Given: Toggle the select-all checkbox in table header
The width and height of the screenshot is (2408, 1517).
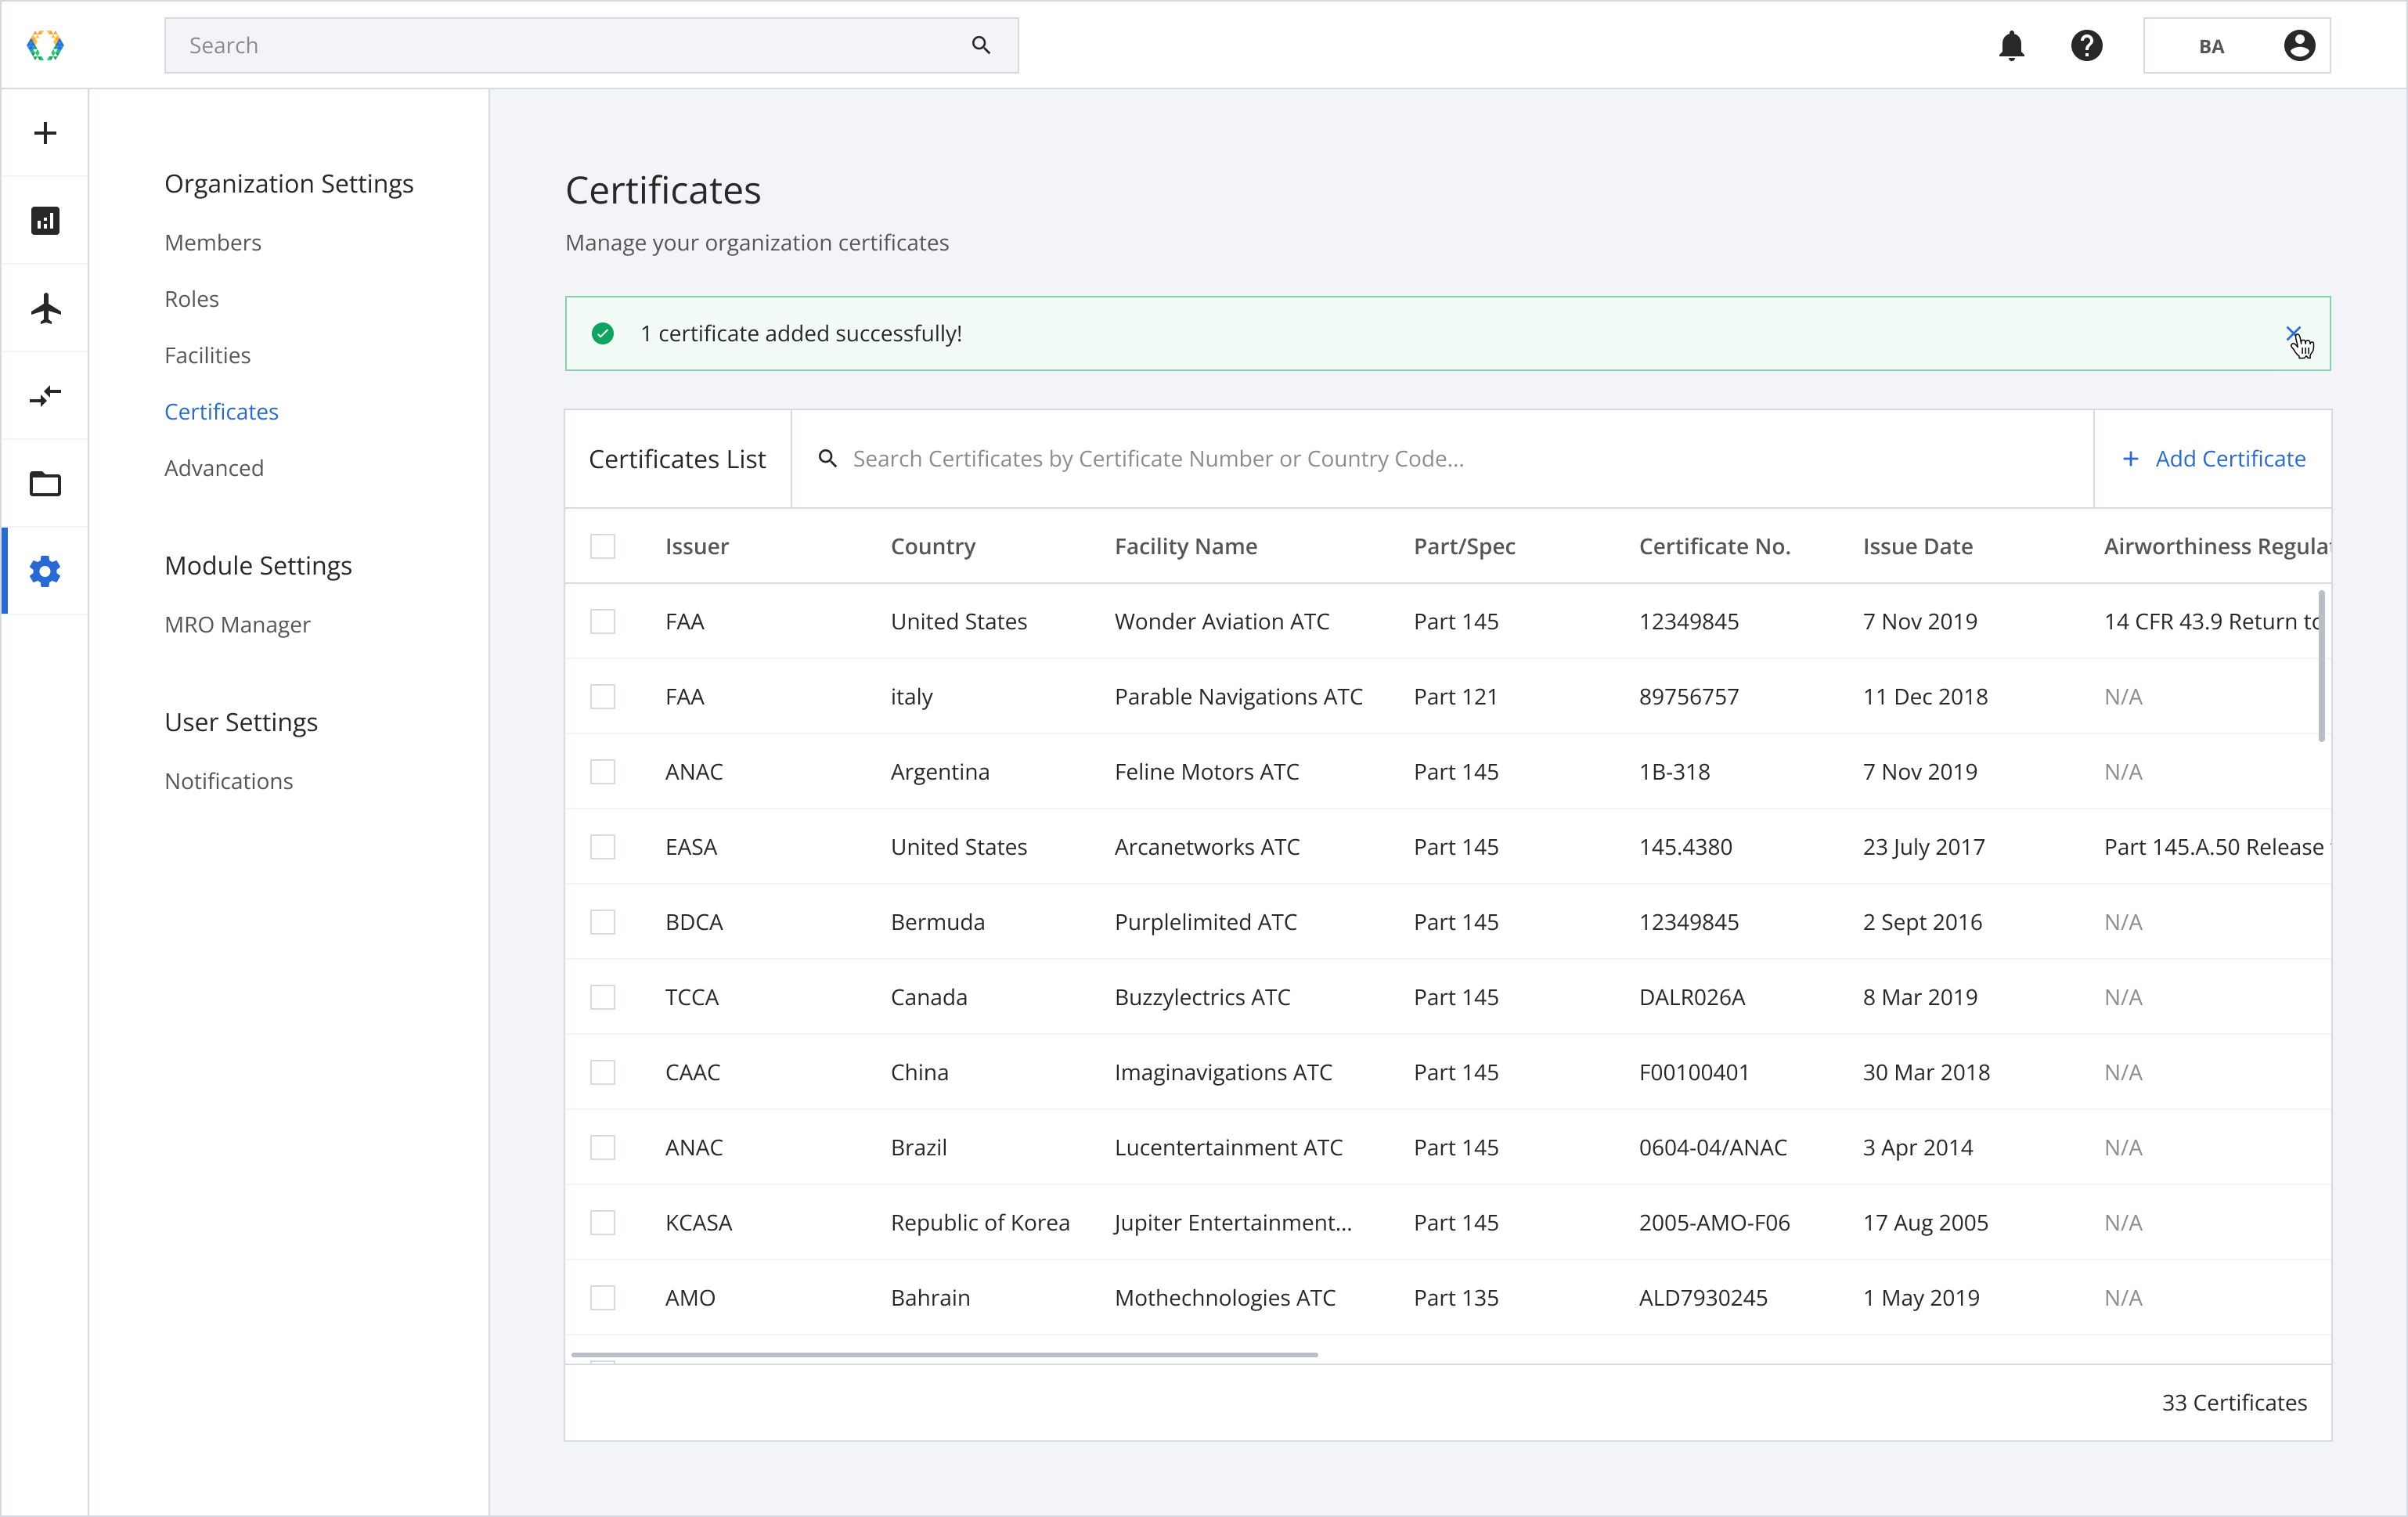Looking at the screenshot, I should (x=602, y=546).
